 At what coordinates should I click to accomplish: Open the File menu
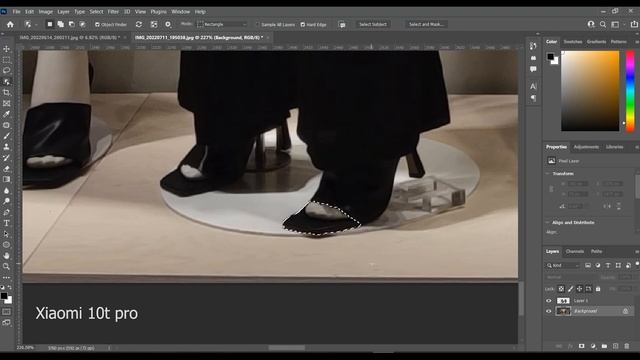[16, 12]
